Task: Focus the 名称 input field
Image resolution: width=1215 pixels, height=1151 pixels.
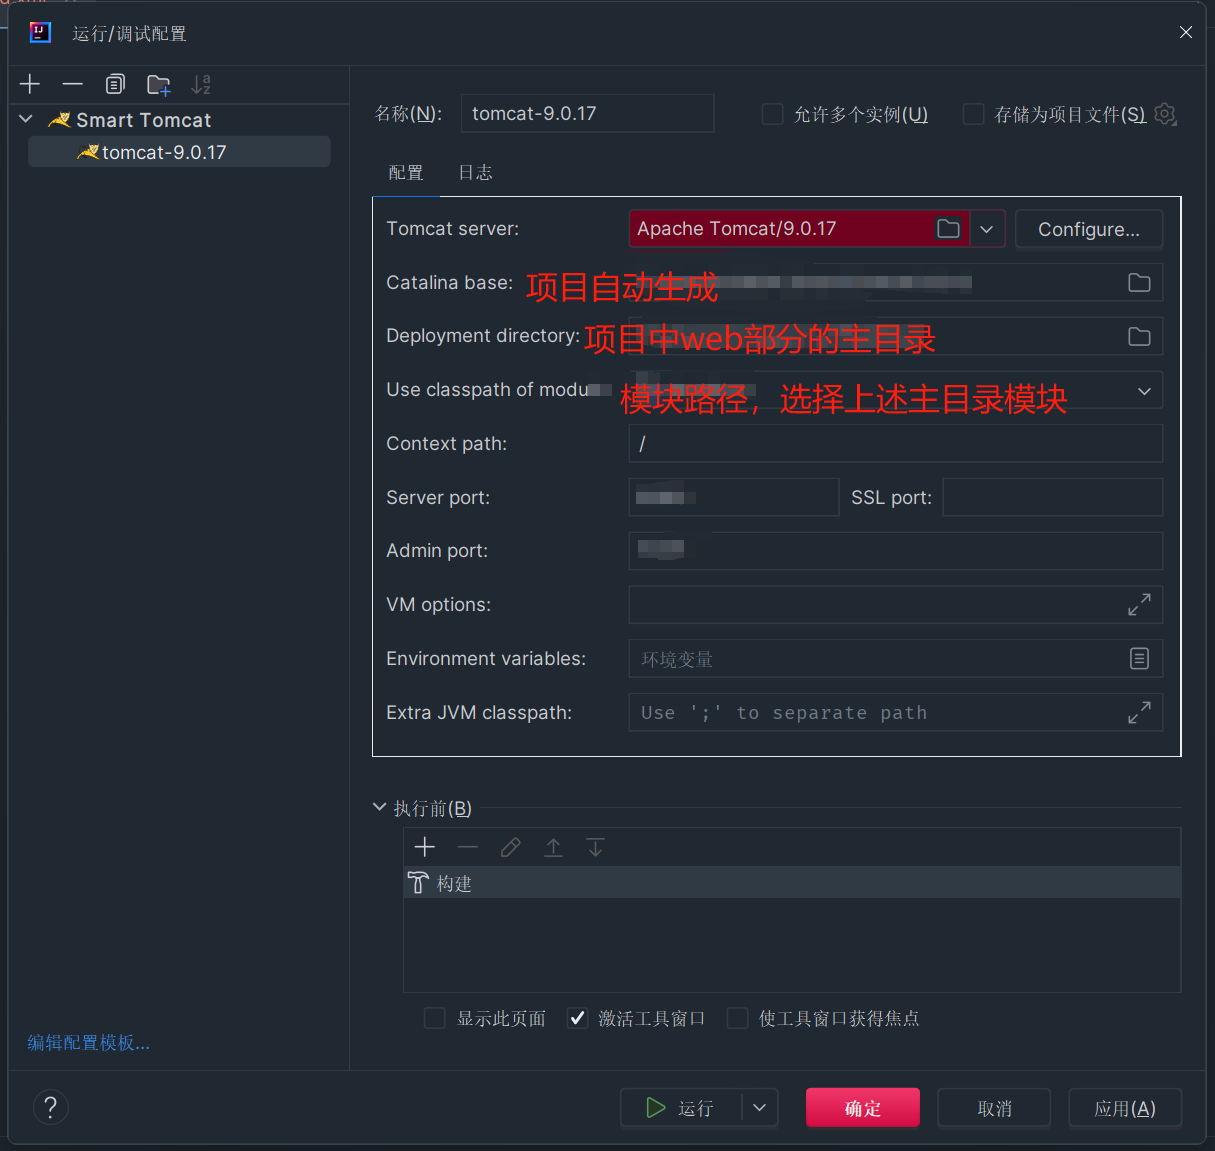Action: (x=587, y=113)
